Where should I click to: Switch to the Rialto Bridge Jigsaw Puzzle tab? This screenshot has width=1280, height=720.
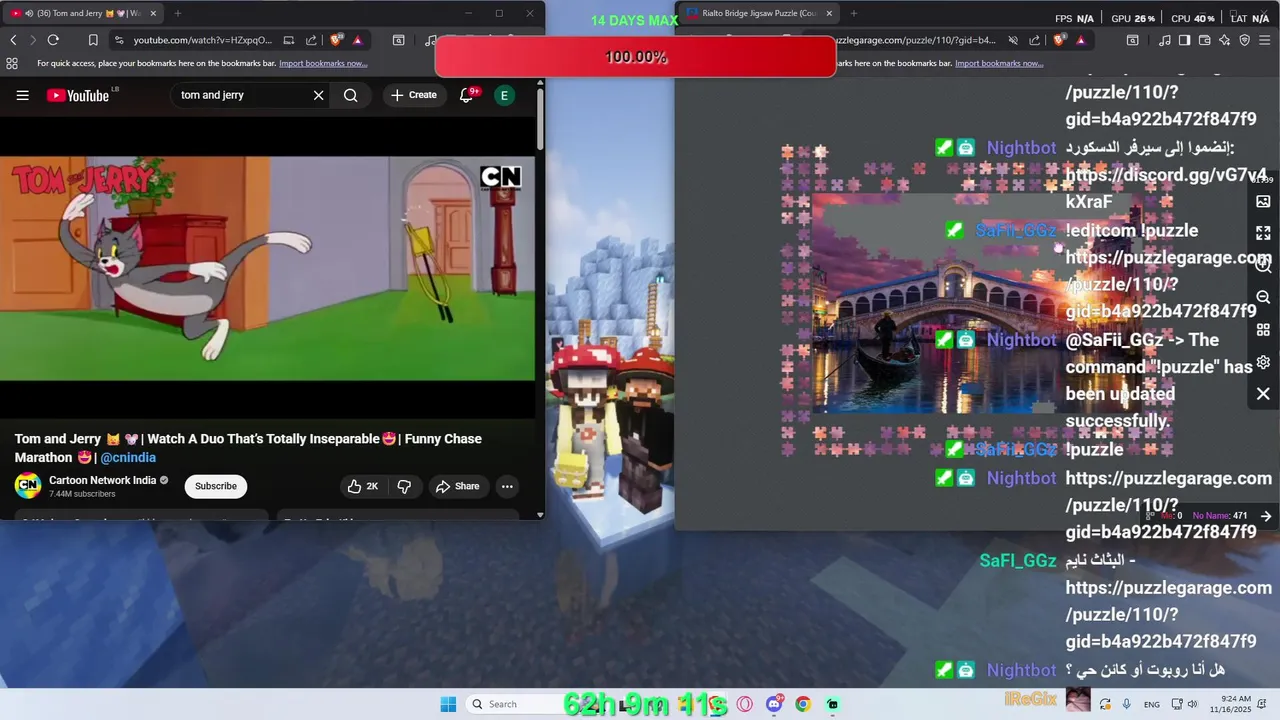(759, 13)
